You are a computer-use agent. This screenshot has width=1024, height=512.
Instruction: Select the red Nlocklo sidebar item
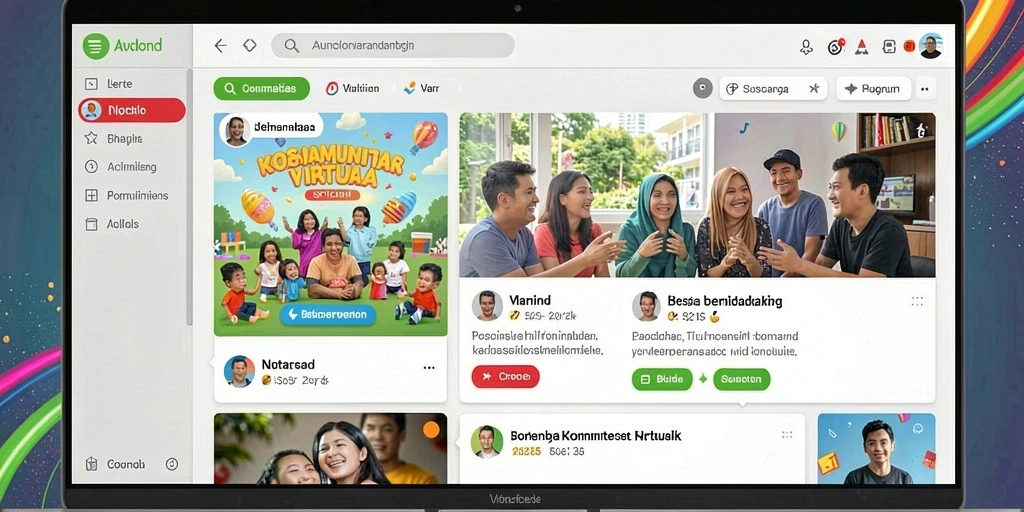[131, 110]
